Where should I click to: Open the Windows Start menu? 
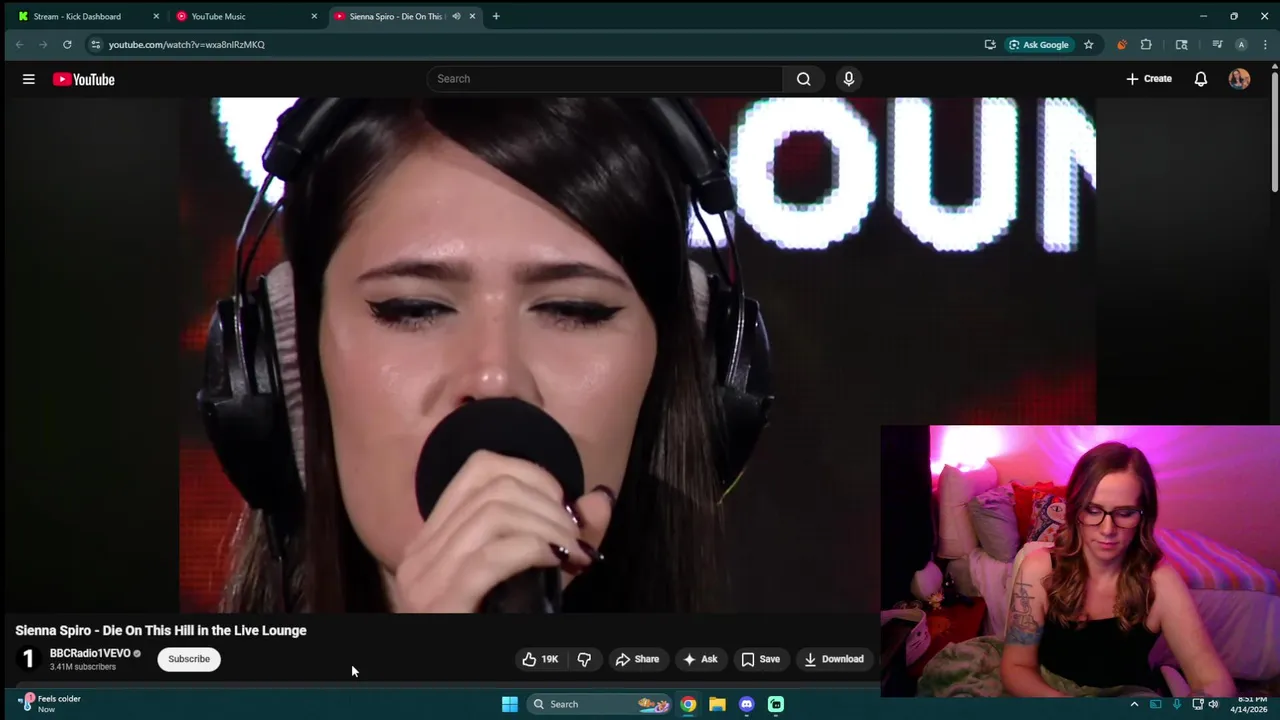(x=509, y=704)
